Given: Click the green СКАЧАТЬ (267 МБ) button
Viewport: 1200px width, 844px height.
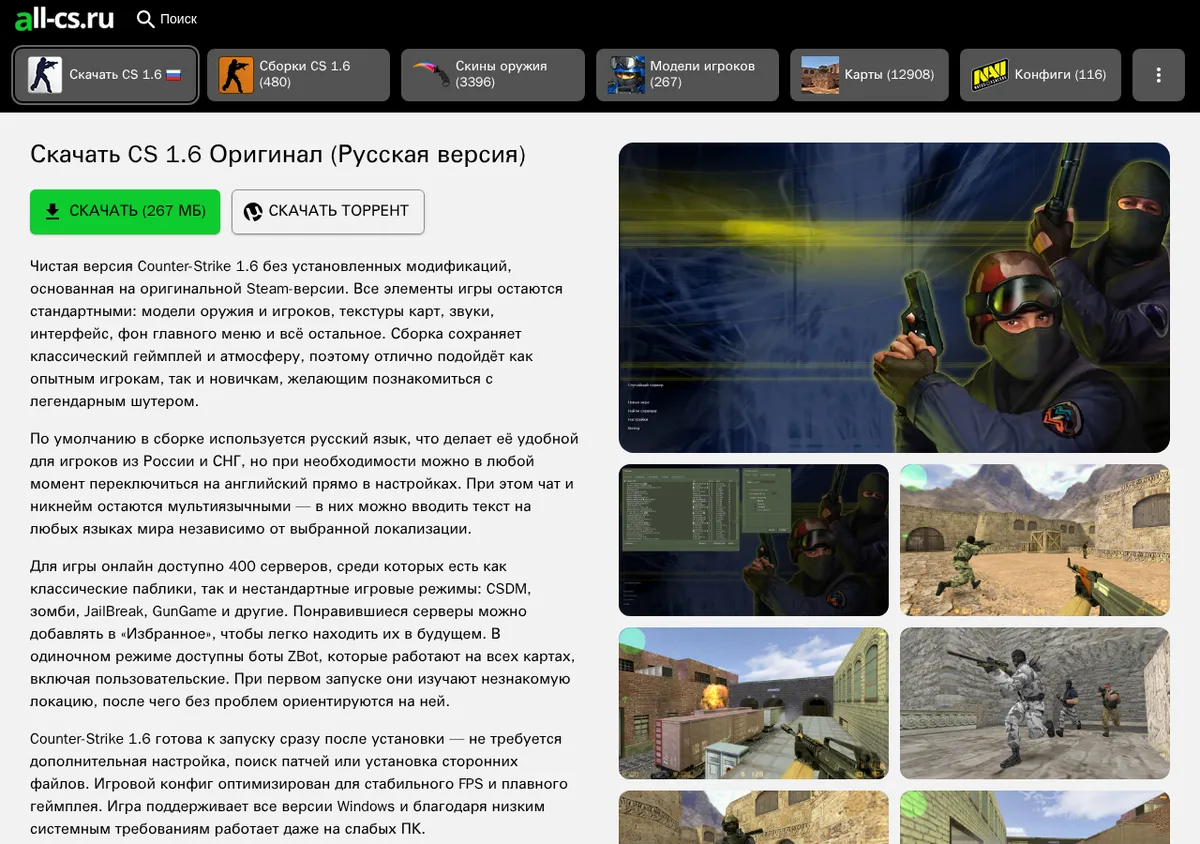Looking at the screenshot, I should 125,212.
